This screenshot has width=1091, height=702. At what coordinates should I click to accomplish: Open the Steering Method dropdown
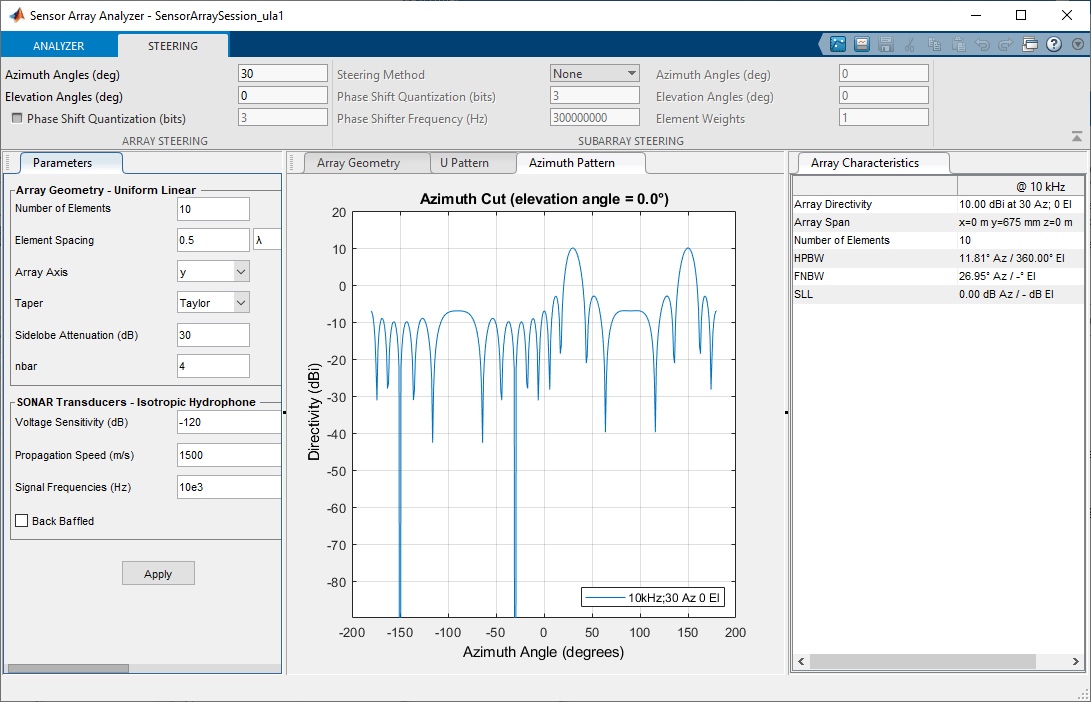point(595,74)
